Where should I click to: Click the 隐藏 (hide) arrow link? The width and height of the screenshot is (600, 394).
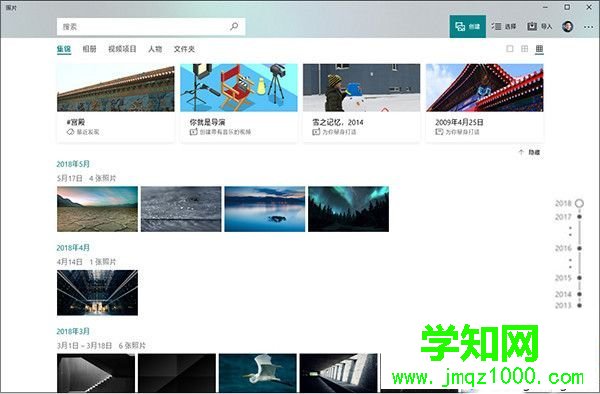(530, 152)
